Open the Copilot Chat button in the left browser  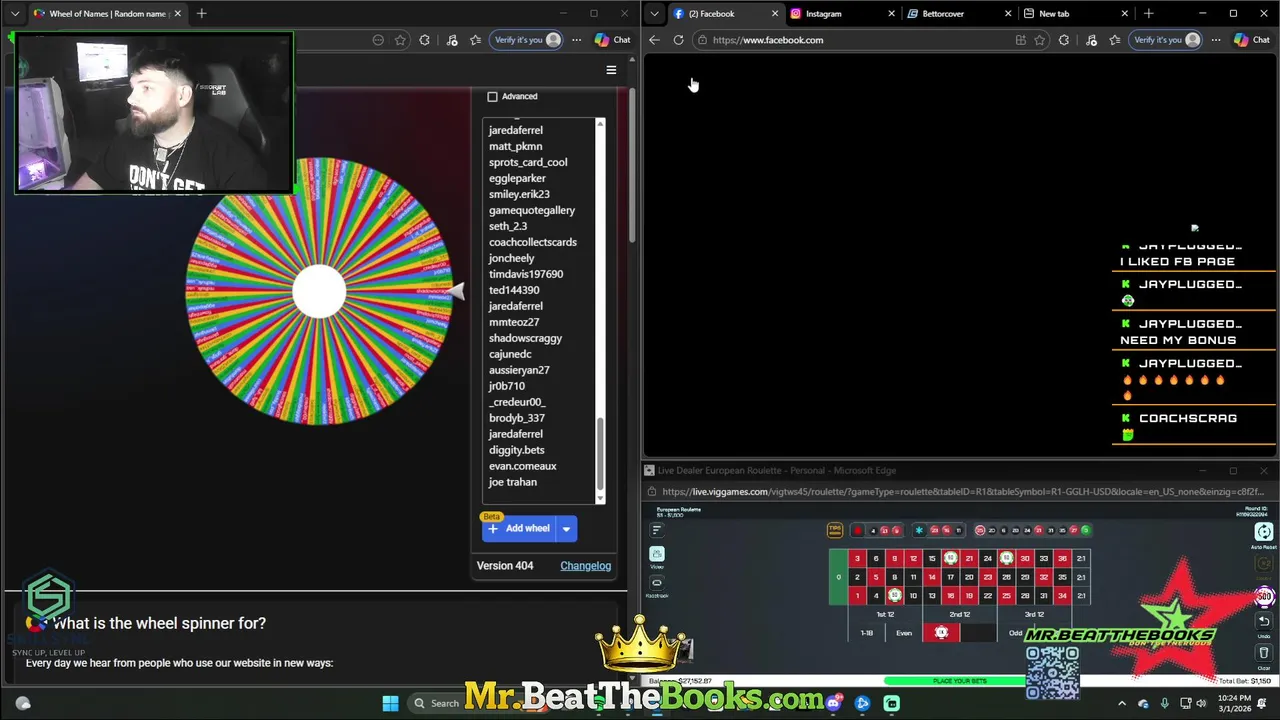[x=612, y=40]
